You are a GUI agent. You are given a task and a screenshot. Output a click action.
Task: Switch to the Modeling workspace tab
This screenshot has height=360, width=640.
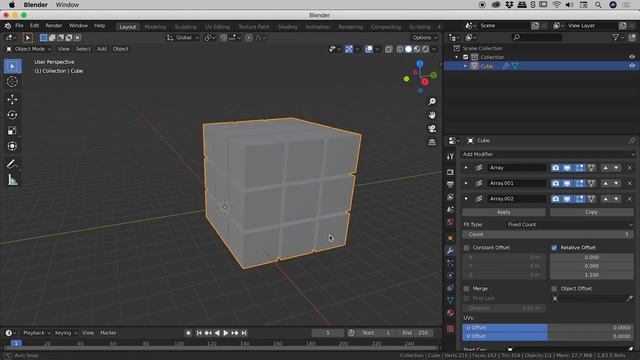point(155,27)
